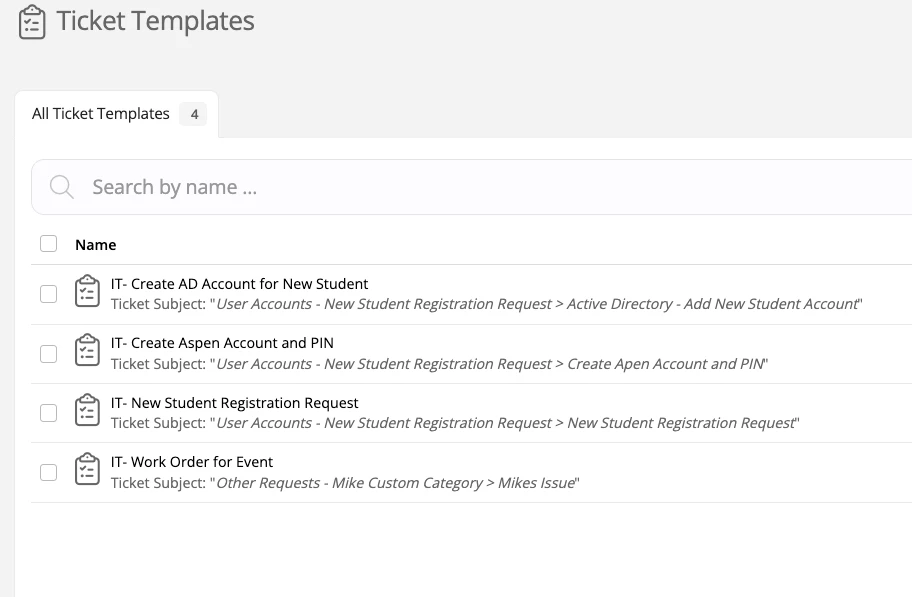Tick the IT- New Student Registration Request checkbox
912x597 pixels.
[x=48, y=413]
